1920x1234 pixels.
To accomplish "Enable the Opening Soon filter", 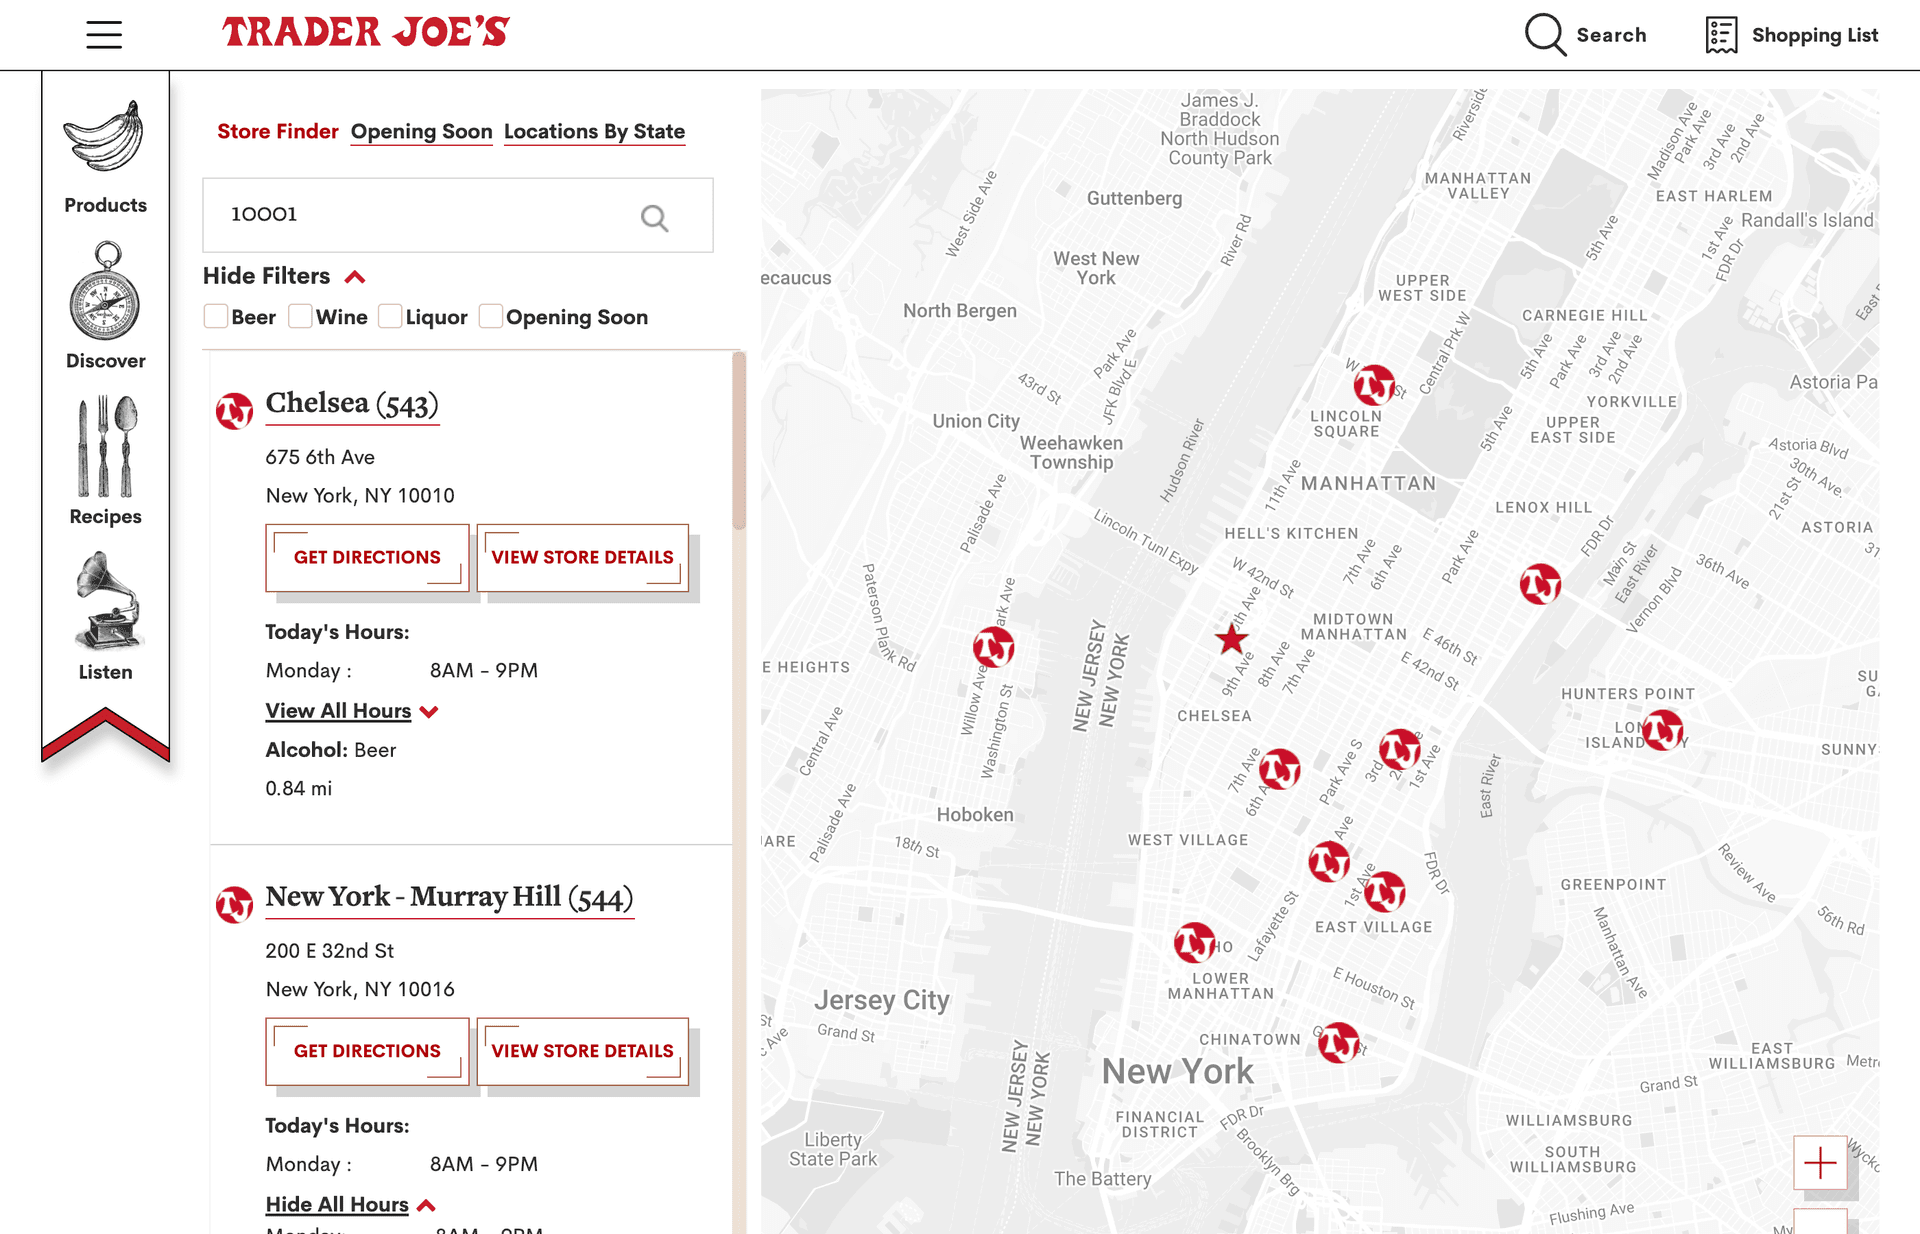I will 491,315.
